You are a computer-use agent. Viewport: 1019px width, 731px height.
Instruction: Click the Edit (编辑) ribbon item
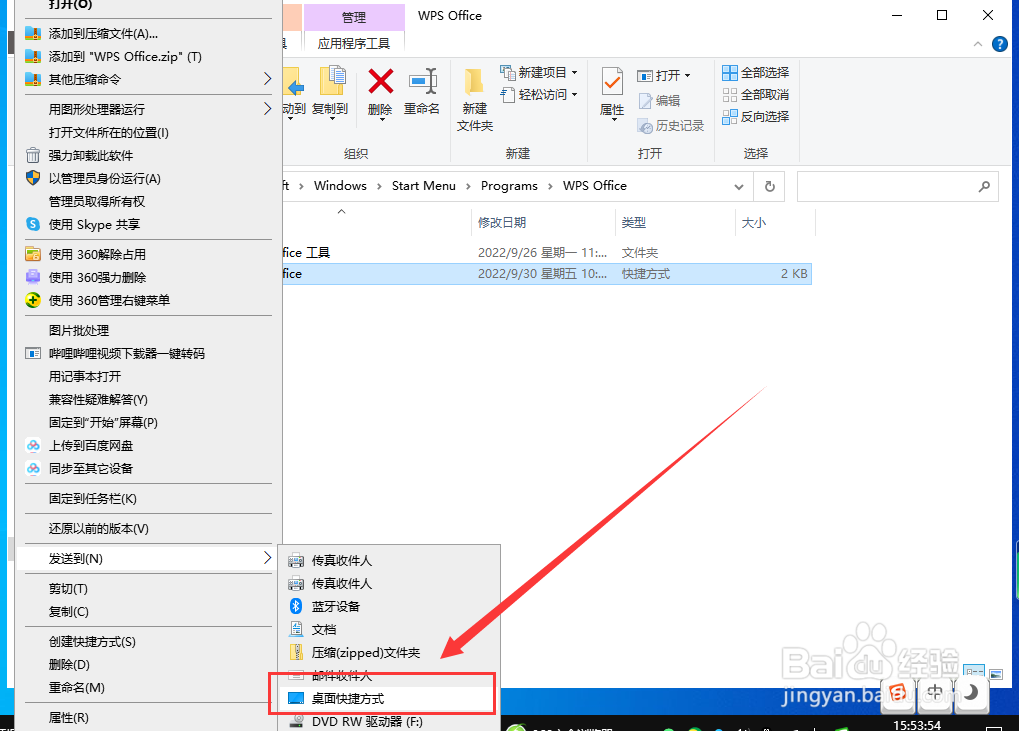click(659, 101)
